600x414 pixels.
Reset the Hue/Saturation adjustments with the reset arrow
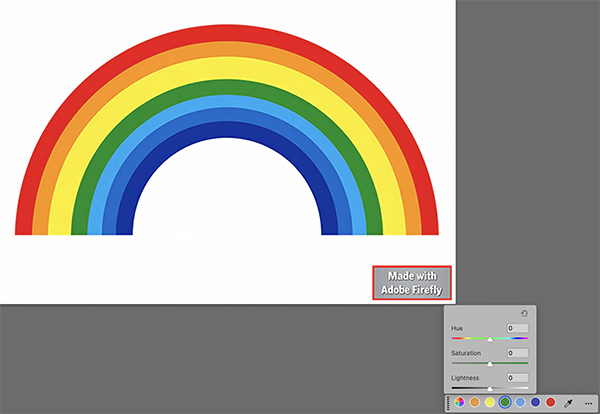(x=524, y=313)
